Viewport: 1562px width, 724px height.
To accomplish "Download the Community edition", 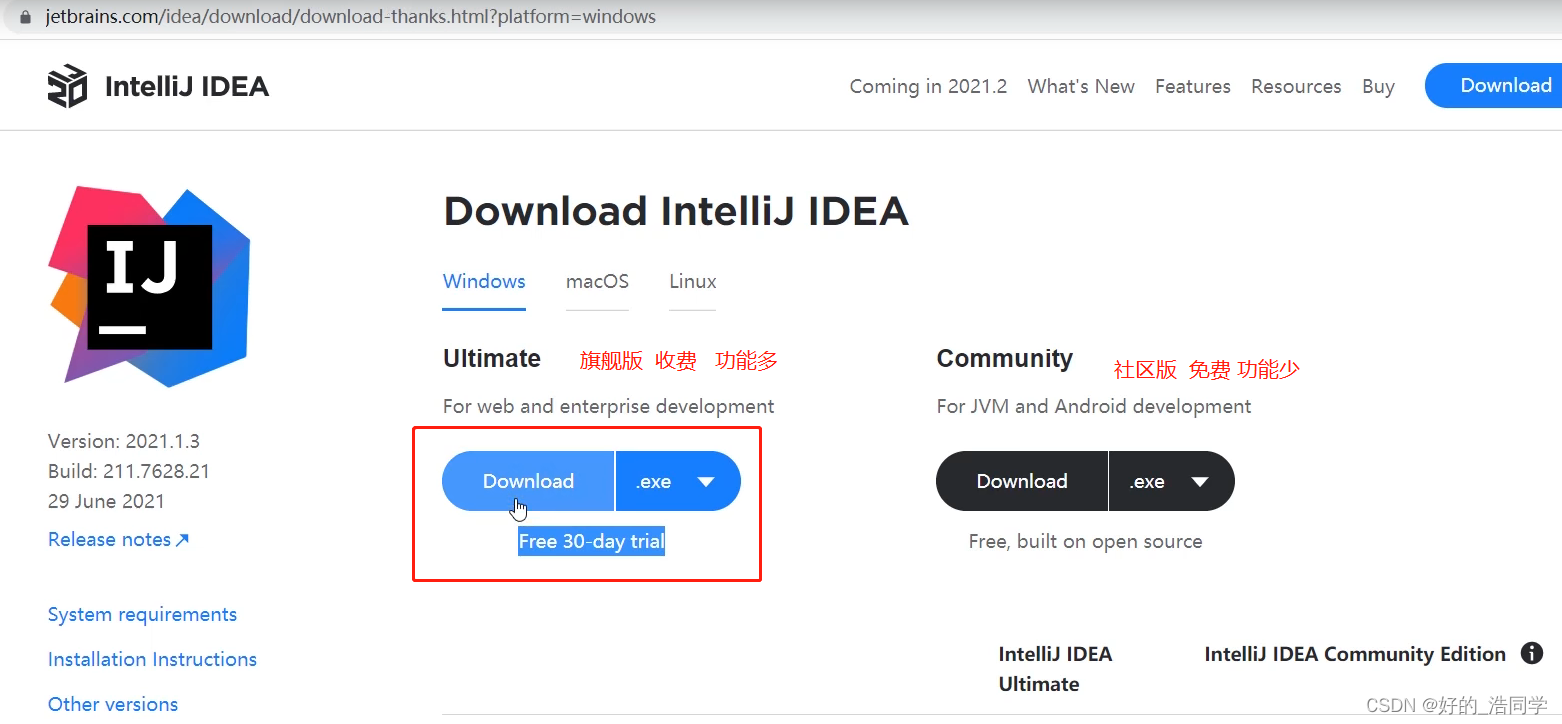I will pos(1022,481).
